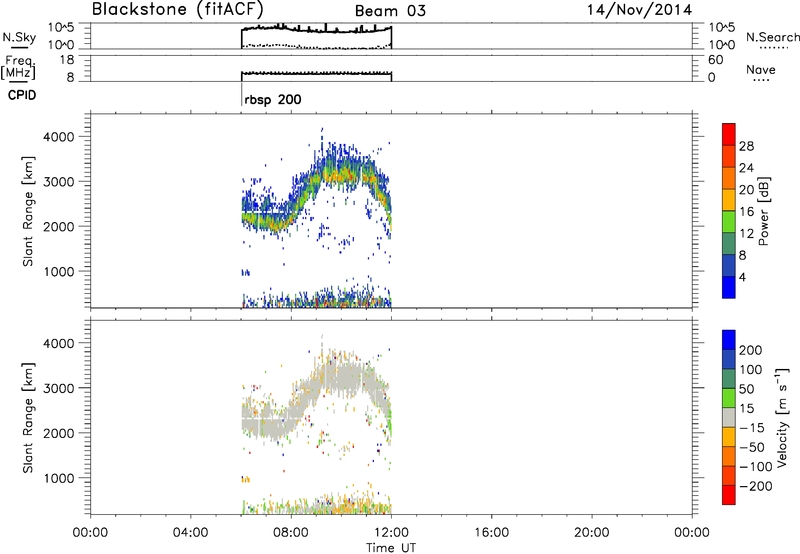800x554 pixels.
Task: Click the 'Beam 03' label
Action: click(x=390, y=11)
